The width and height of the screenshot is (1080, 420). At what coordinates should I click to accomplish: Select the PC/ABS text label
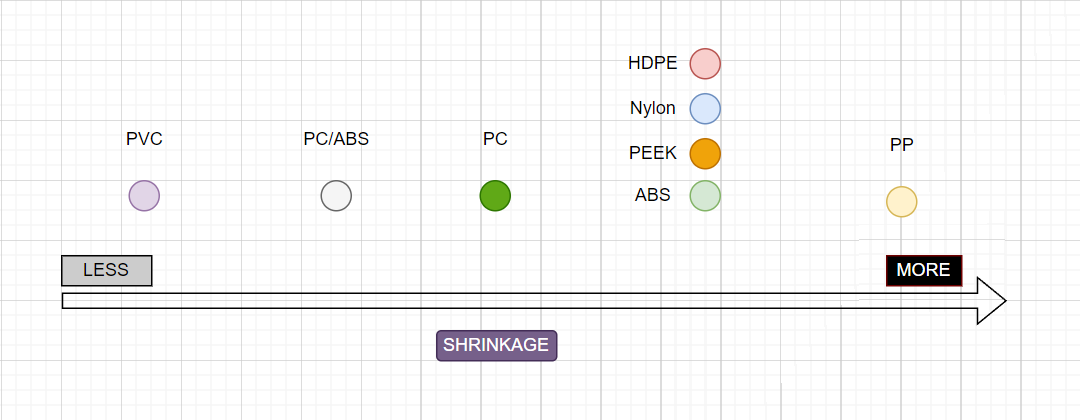click(x=336, y=139)
